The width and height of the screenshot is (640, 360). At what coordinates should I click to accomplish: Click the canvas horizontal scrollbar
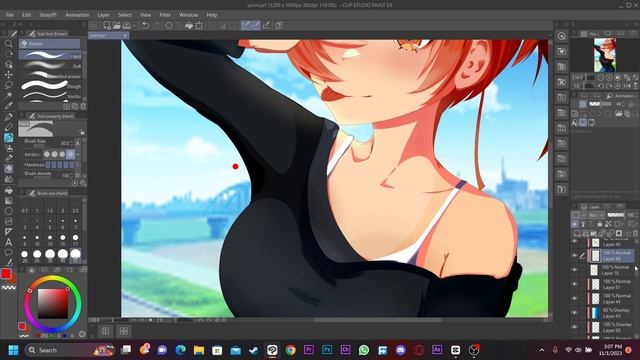point(378,320)
